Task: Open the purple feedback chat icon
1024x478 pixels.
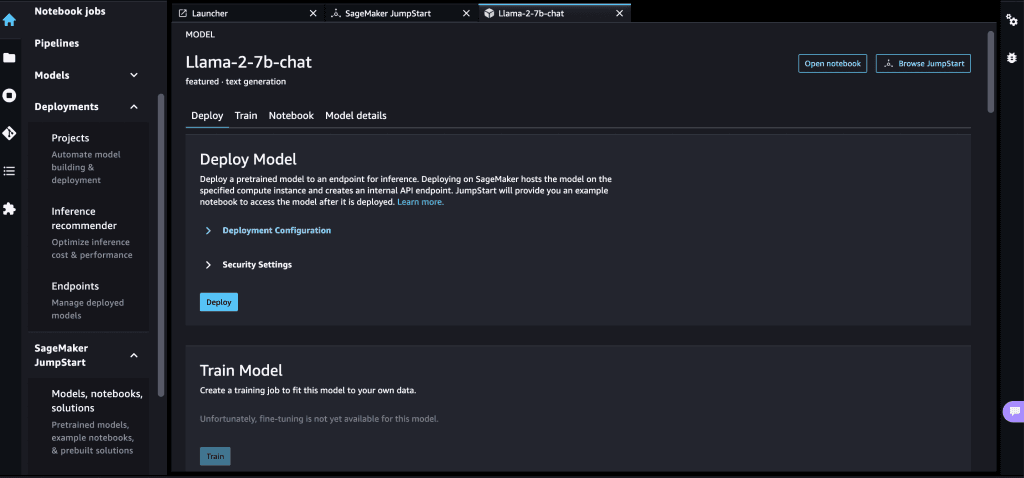Action: point(1014,411)
